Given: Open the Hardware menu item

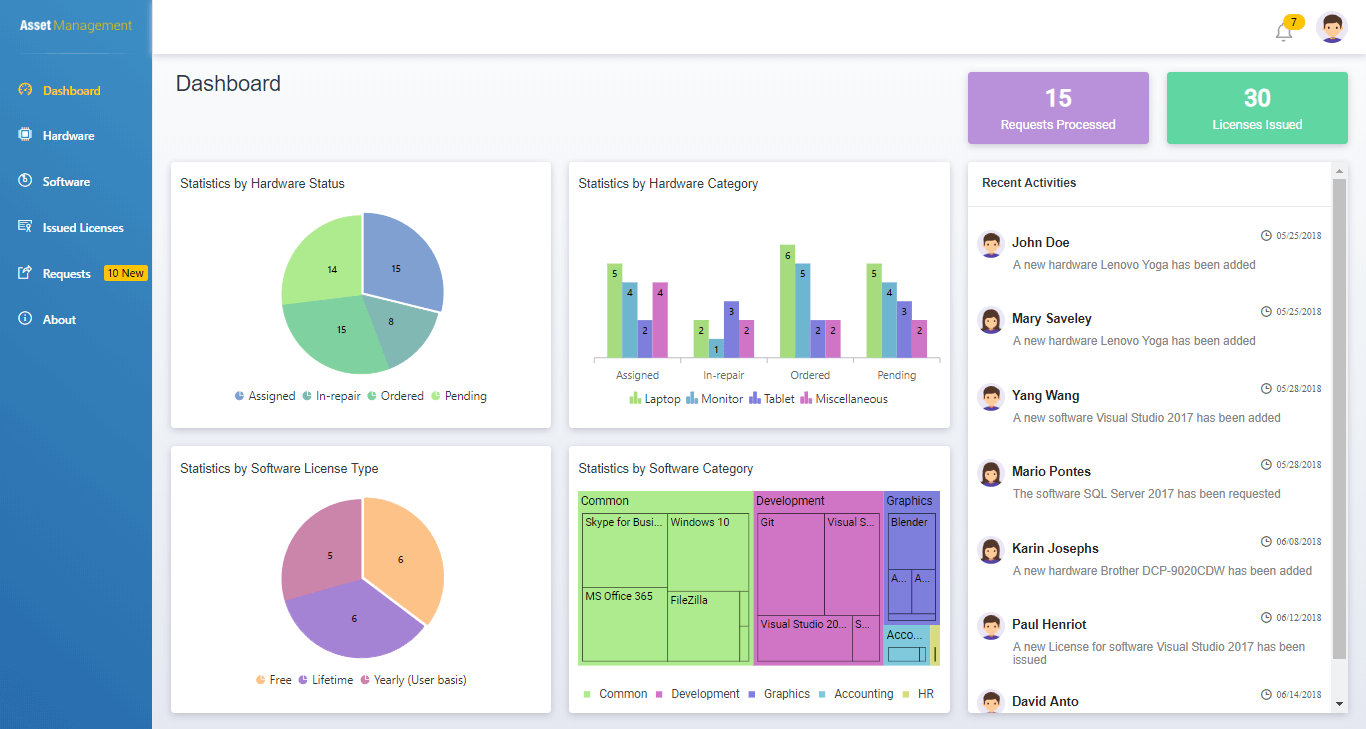Looking at the screenshot, I should coord(68,136).
